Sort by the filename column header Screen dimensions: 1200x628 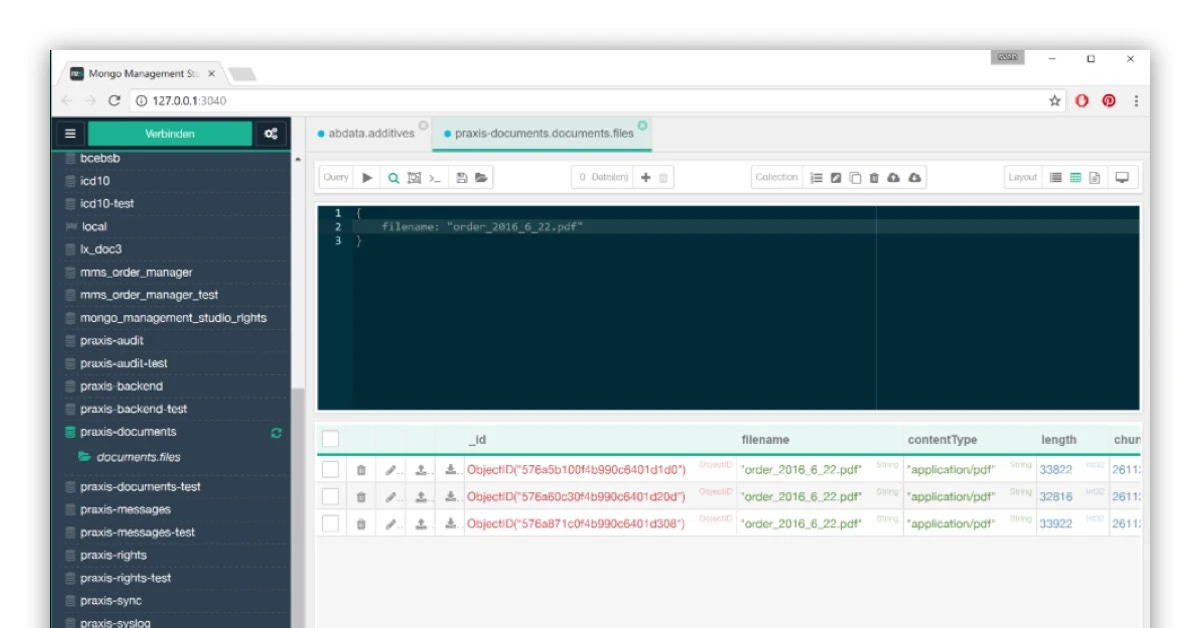coord(765,440)
